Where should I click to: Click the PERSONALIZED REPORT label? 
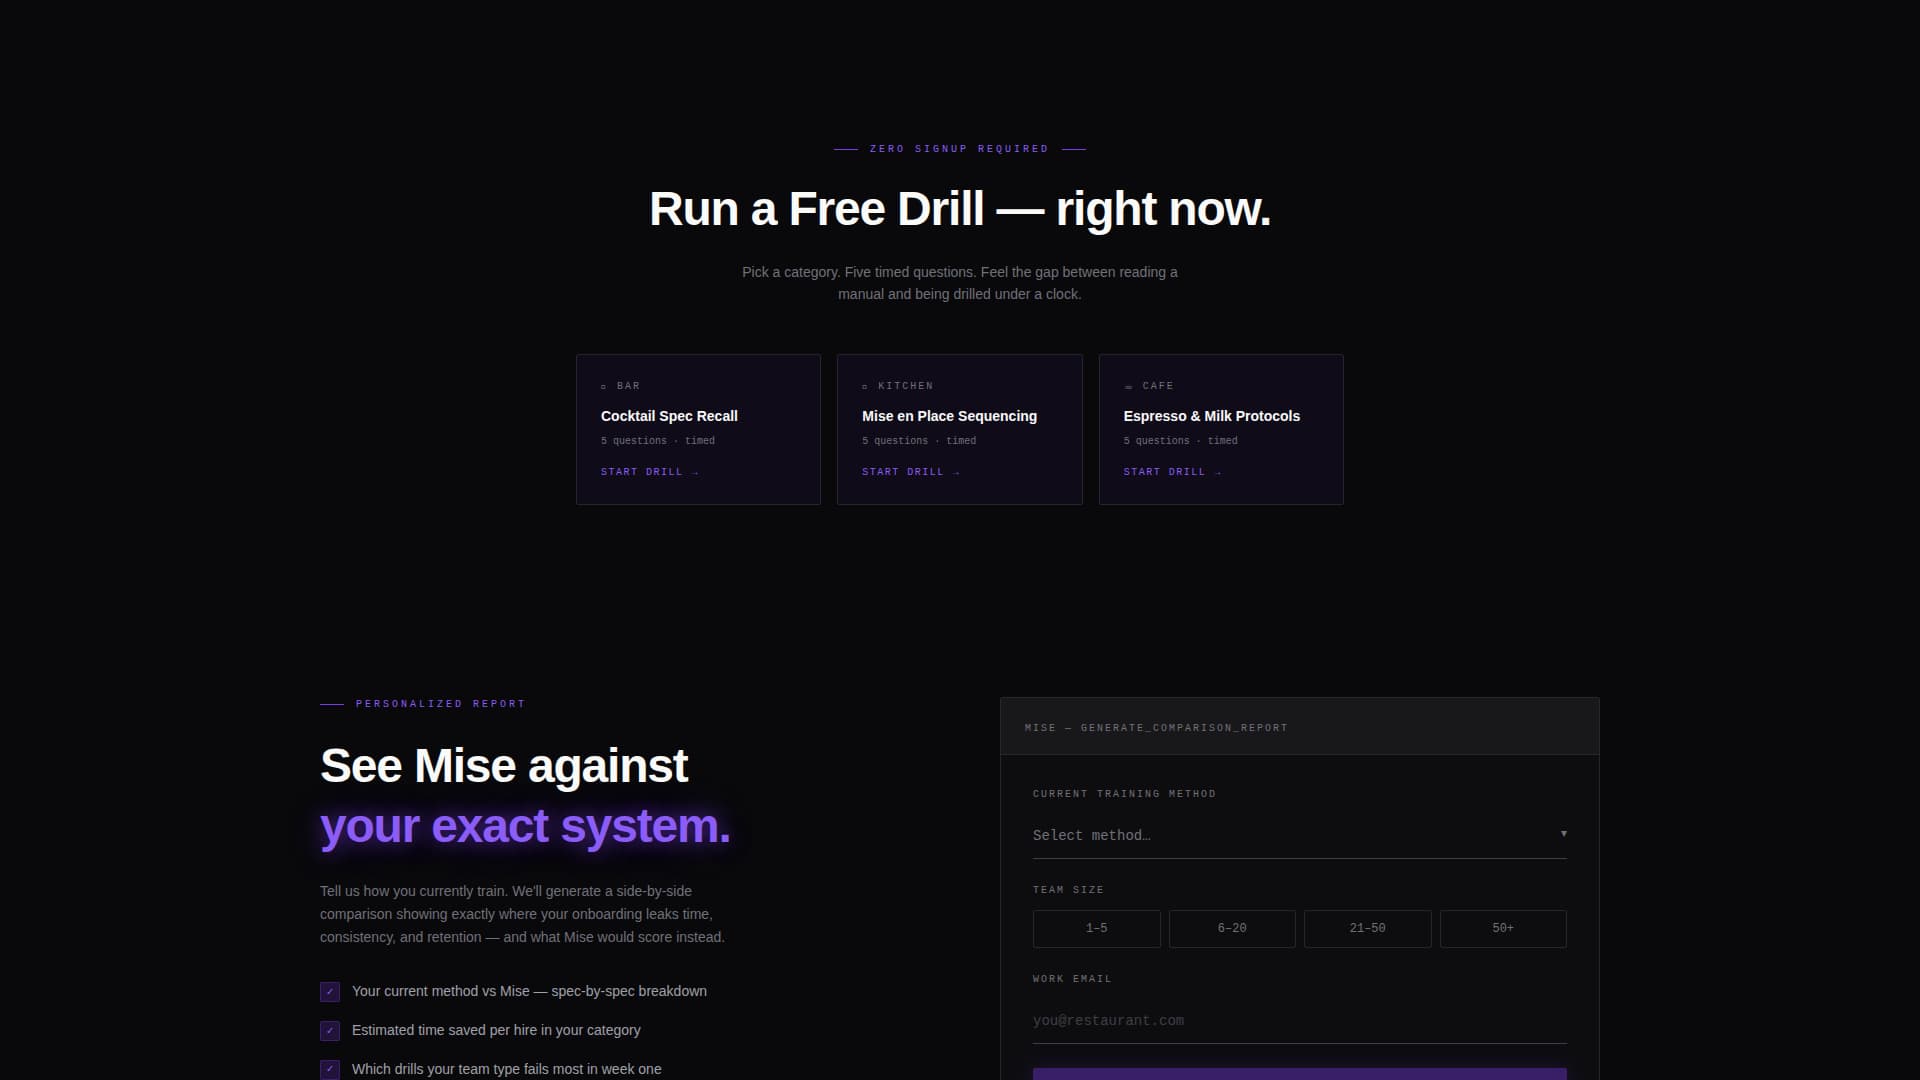[x=440, y=704]
